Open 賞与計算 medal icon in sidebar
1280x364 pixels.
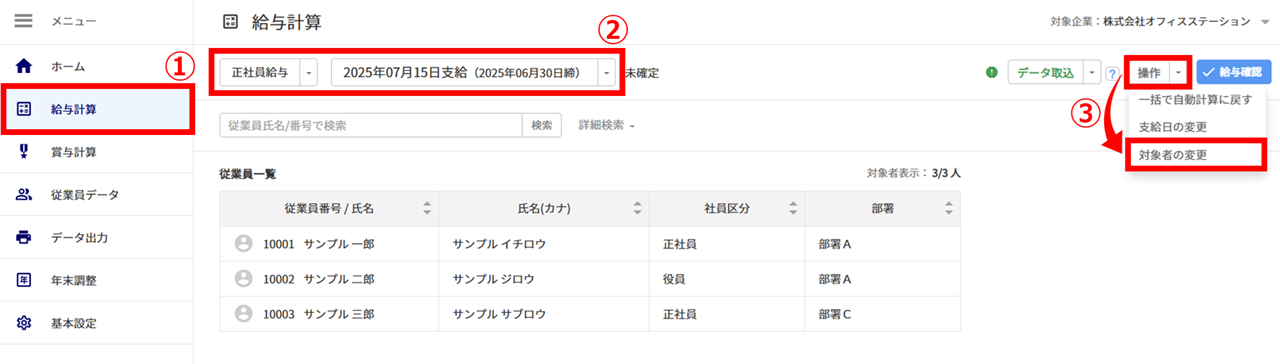[x=25, y=152]
